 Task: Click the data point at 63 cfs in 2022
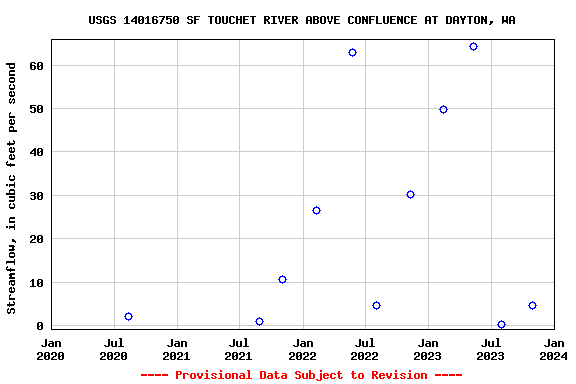point(352,53)
